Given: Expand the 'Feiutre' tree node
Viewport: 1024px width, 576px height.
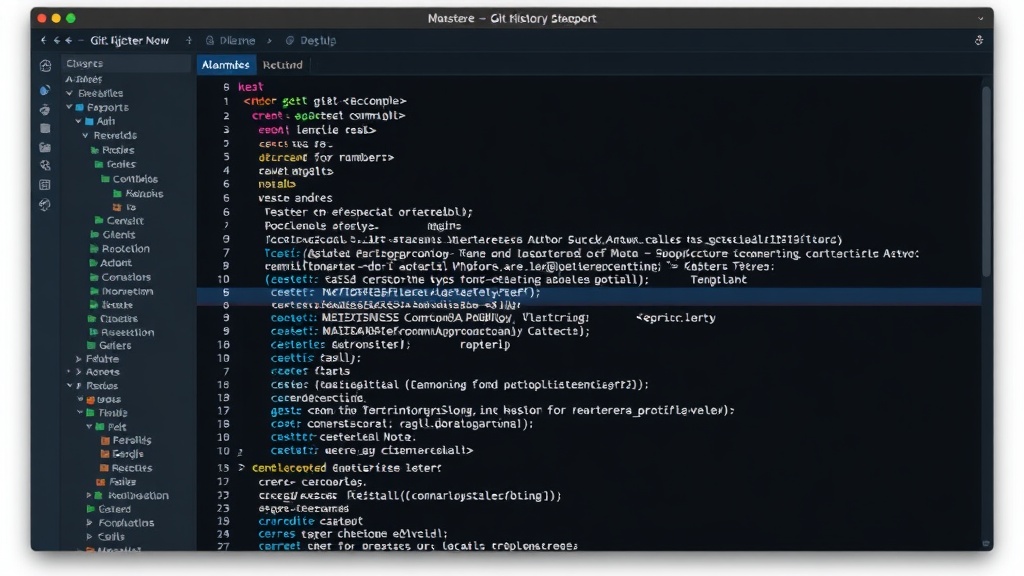Looking at the screenshot, I should 78,359.
